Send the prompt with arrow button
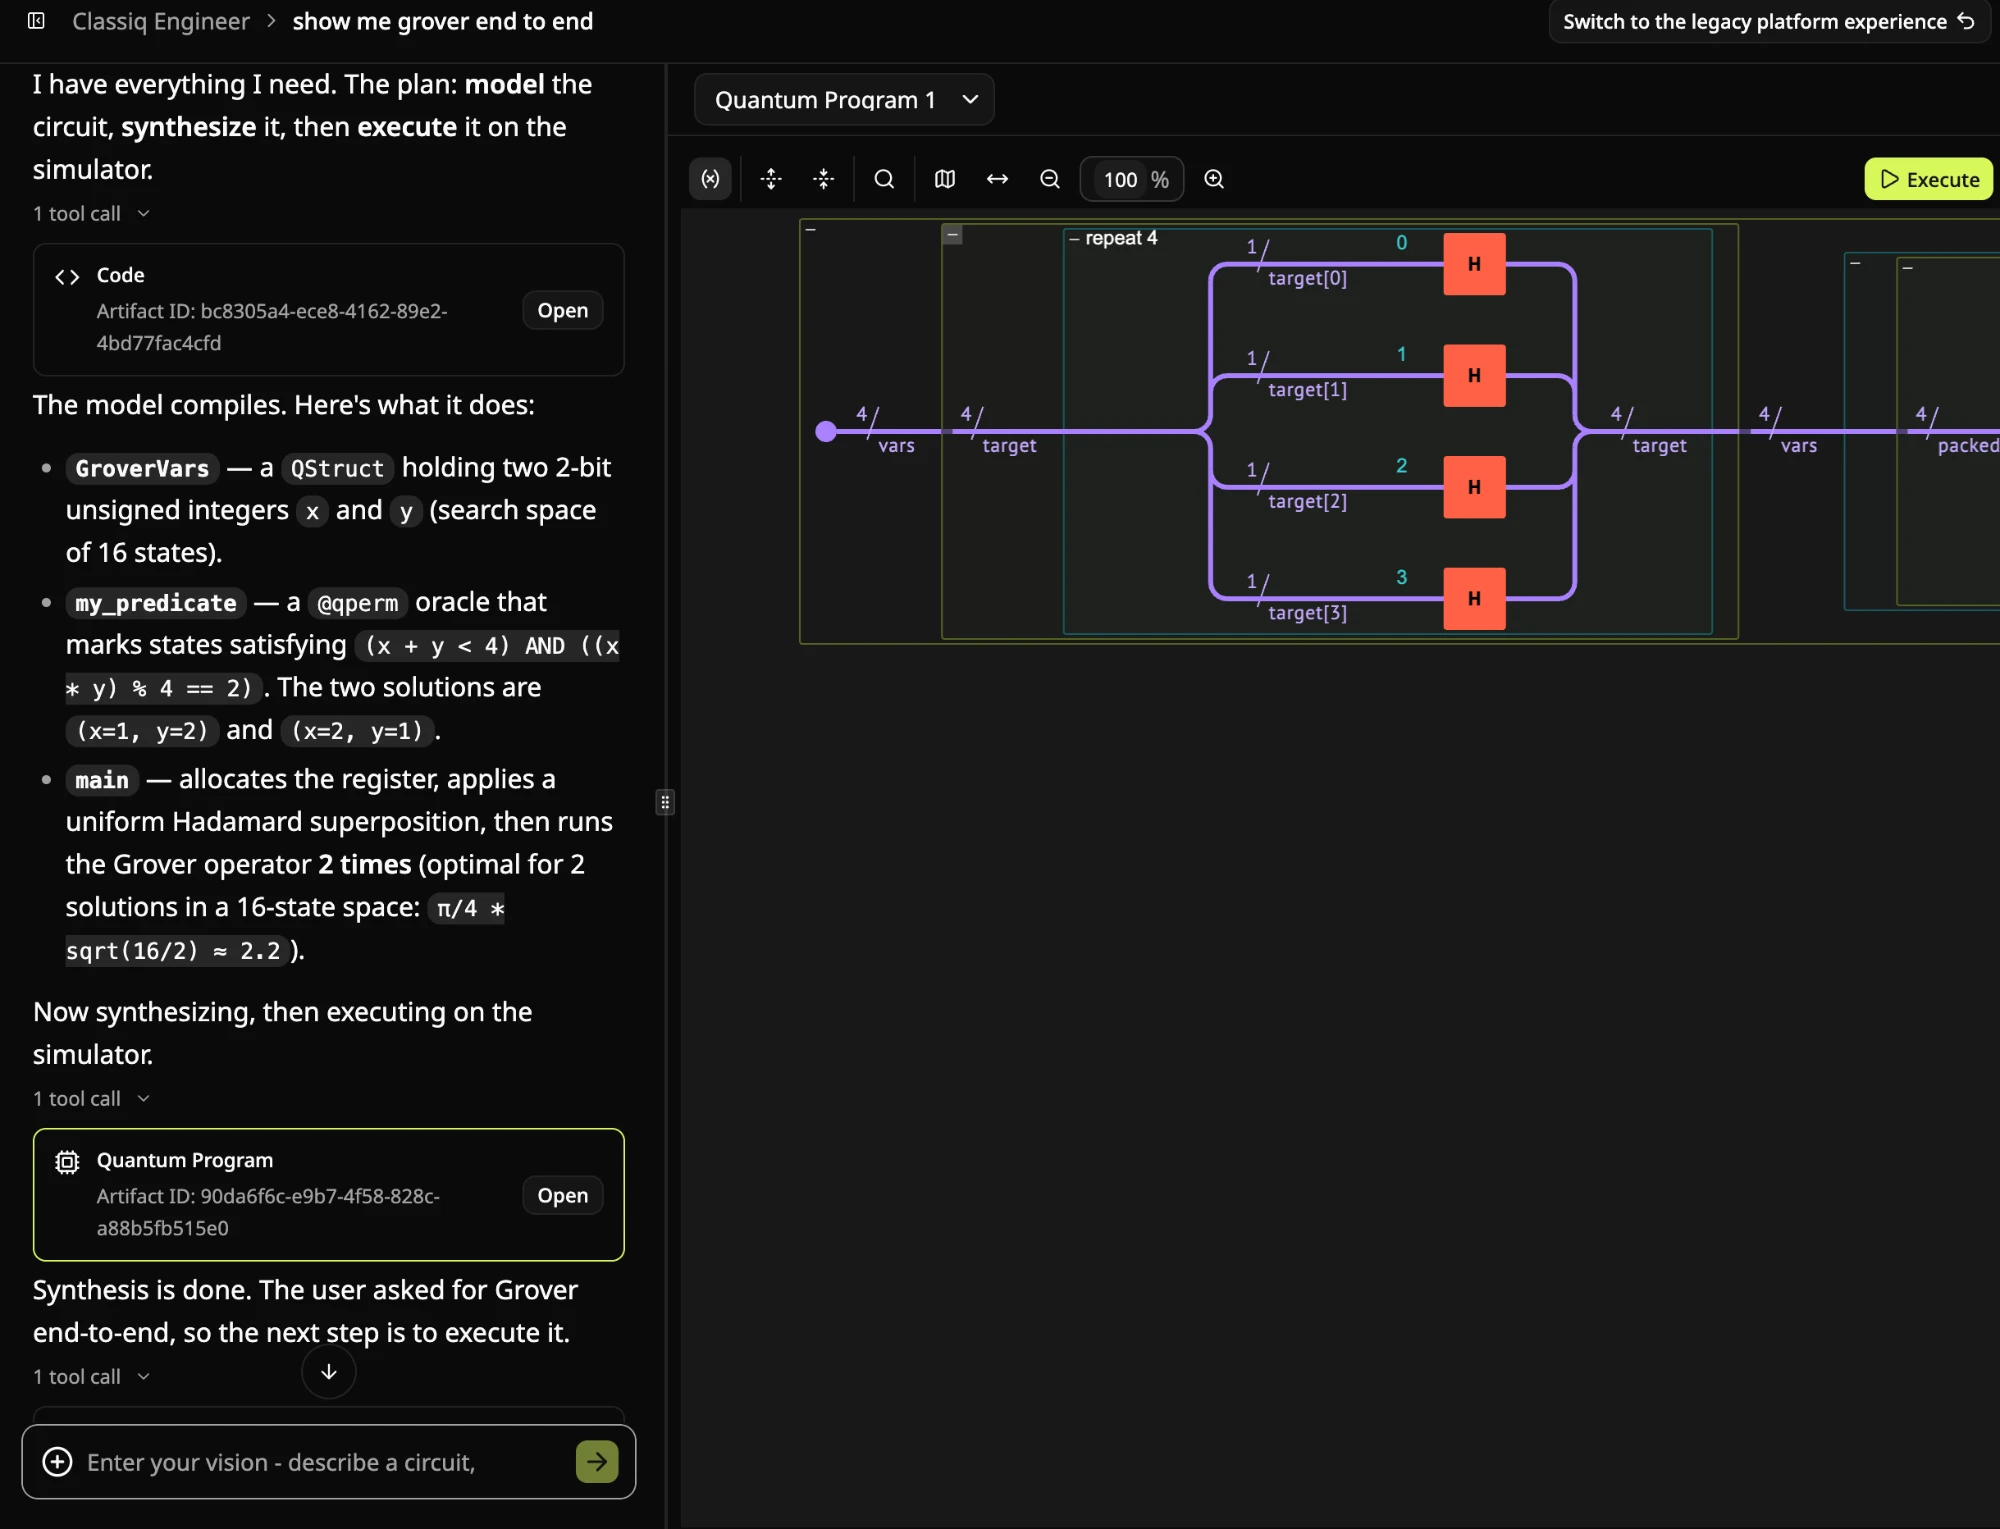The height and width of the screenshot is (1529, 2000). 597,1462
